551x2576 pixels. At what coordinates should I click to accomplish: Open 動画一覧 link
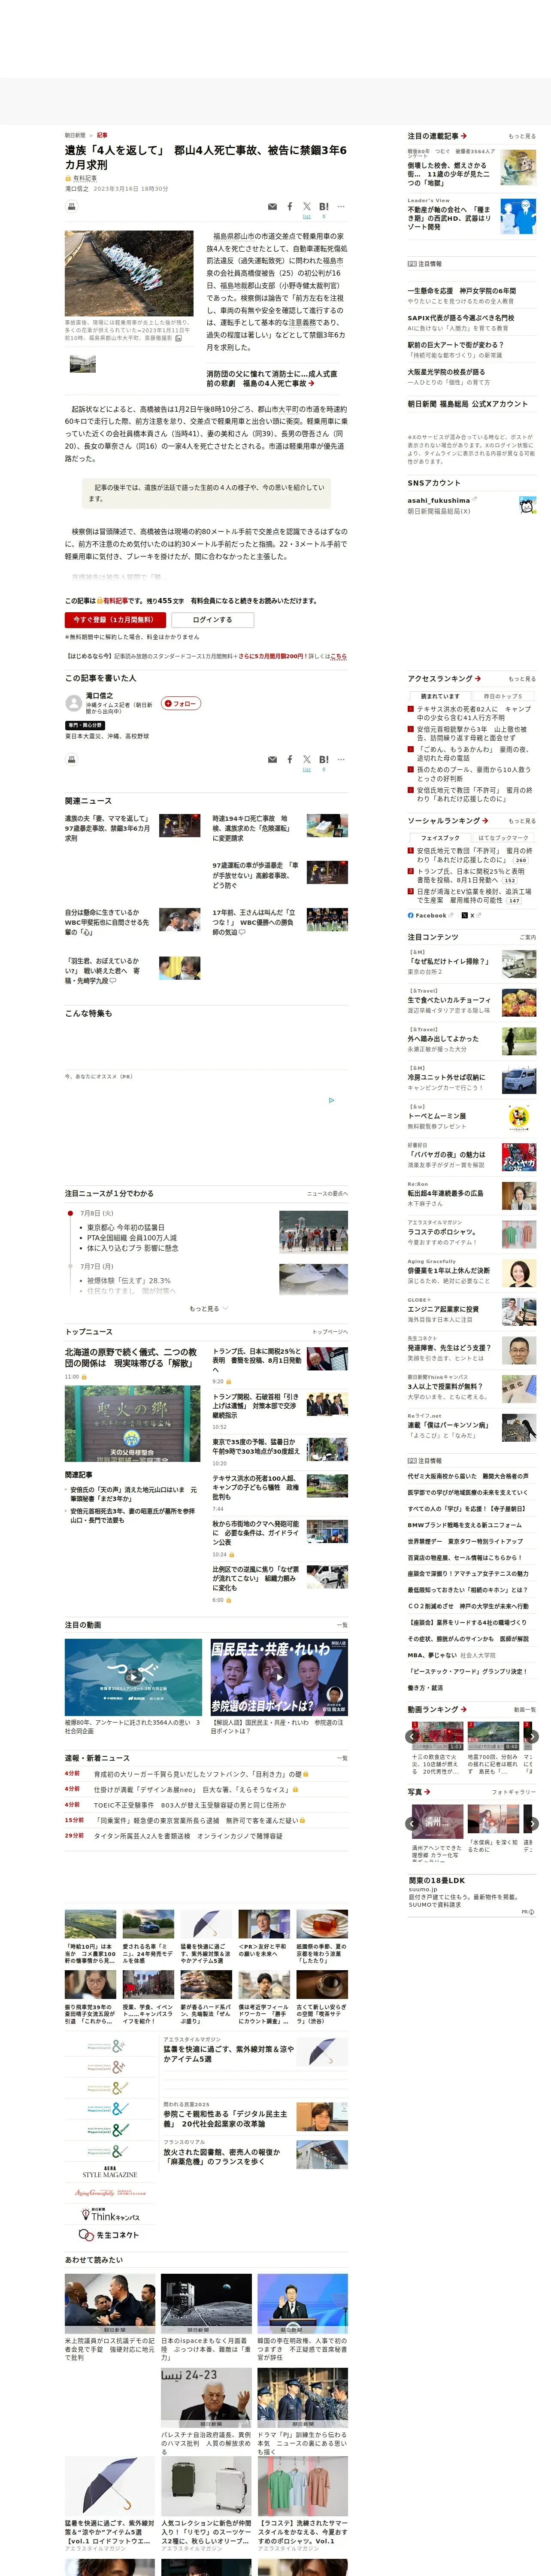(x=524, y=1710)
